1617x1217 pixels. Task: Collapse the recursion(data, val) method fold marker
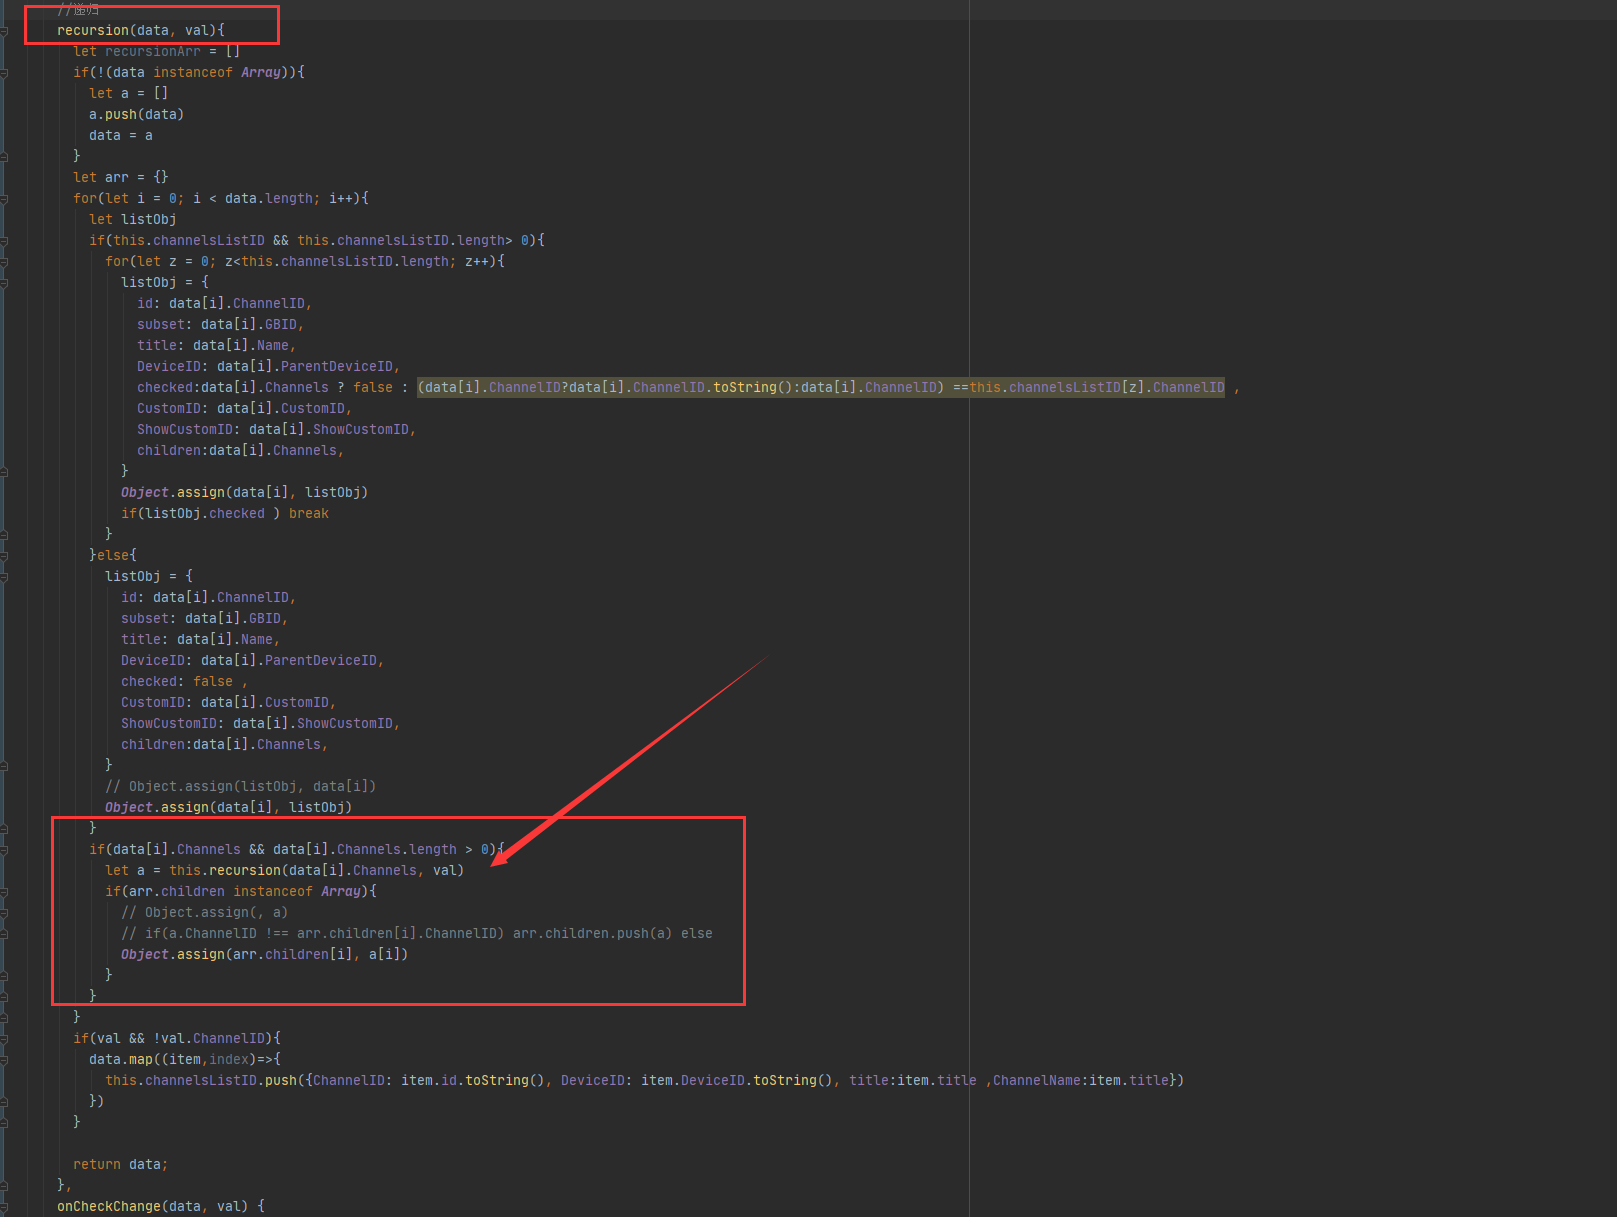pyautogui.click(x=5, y=31)
